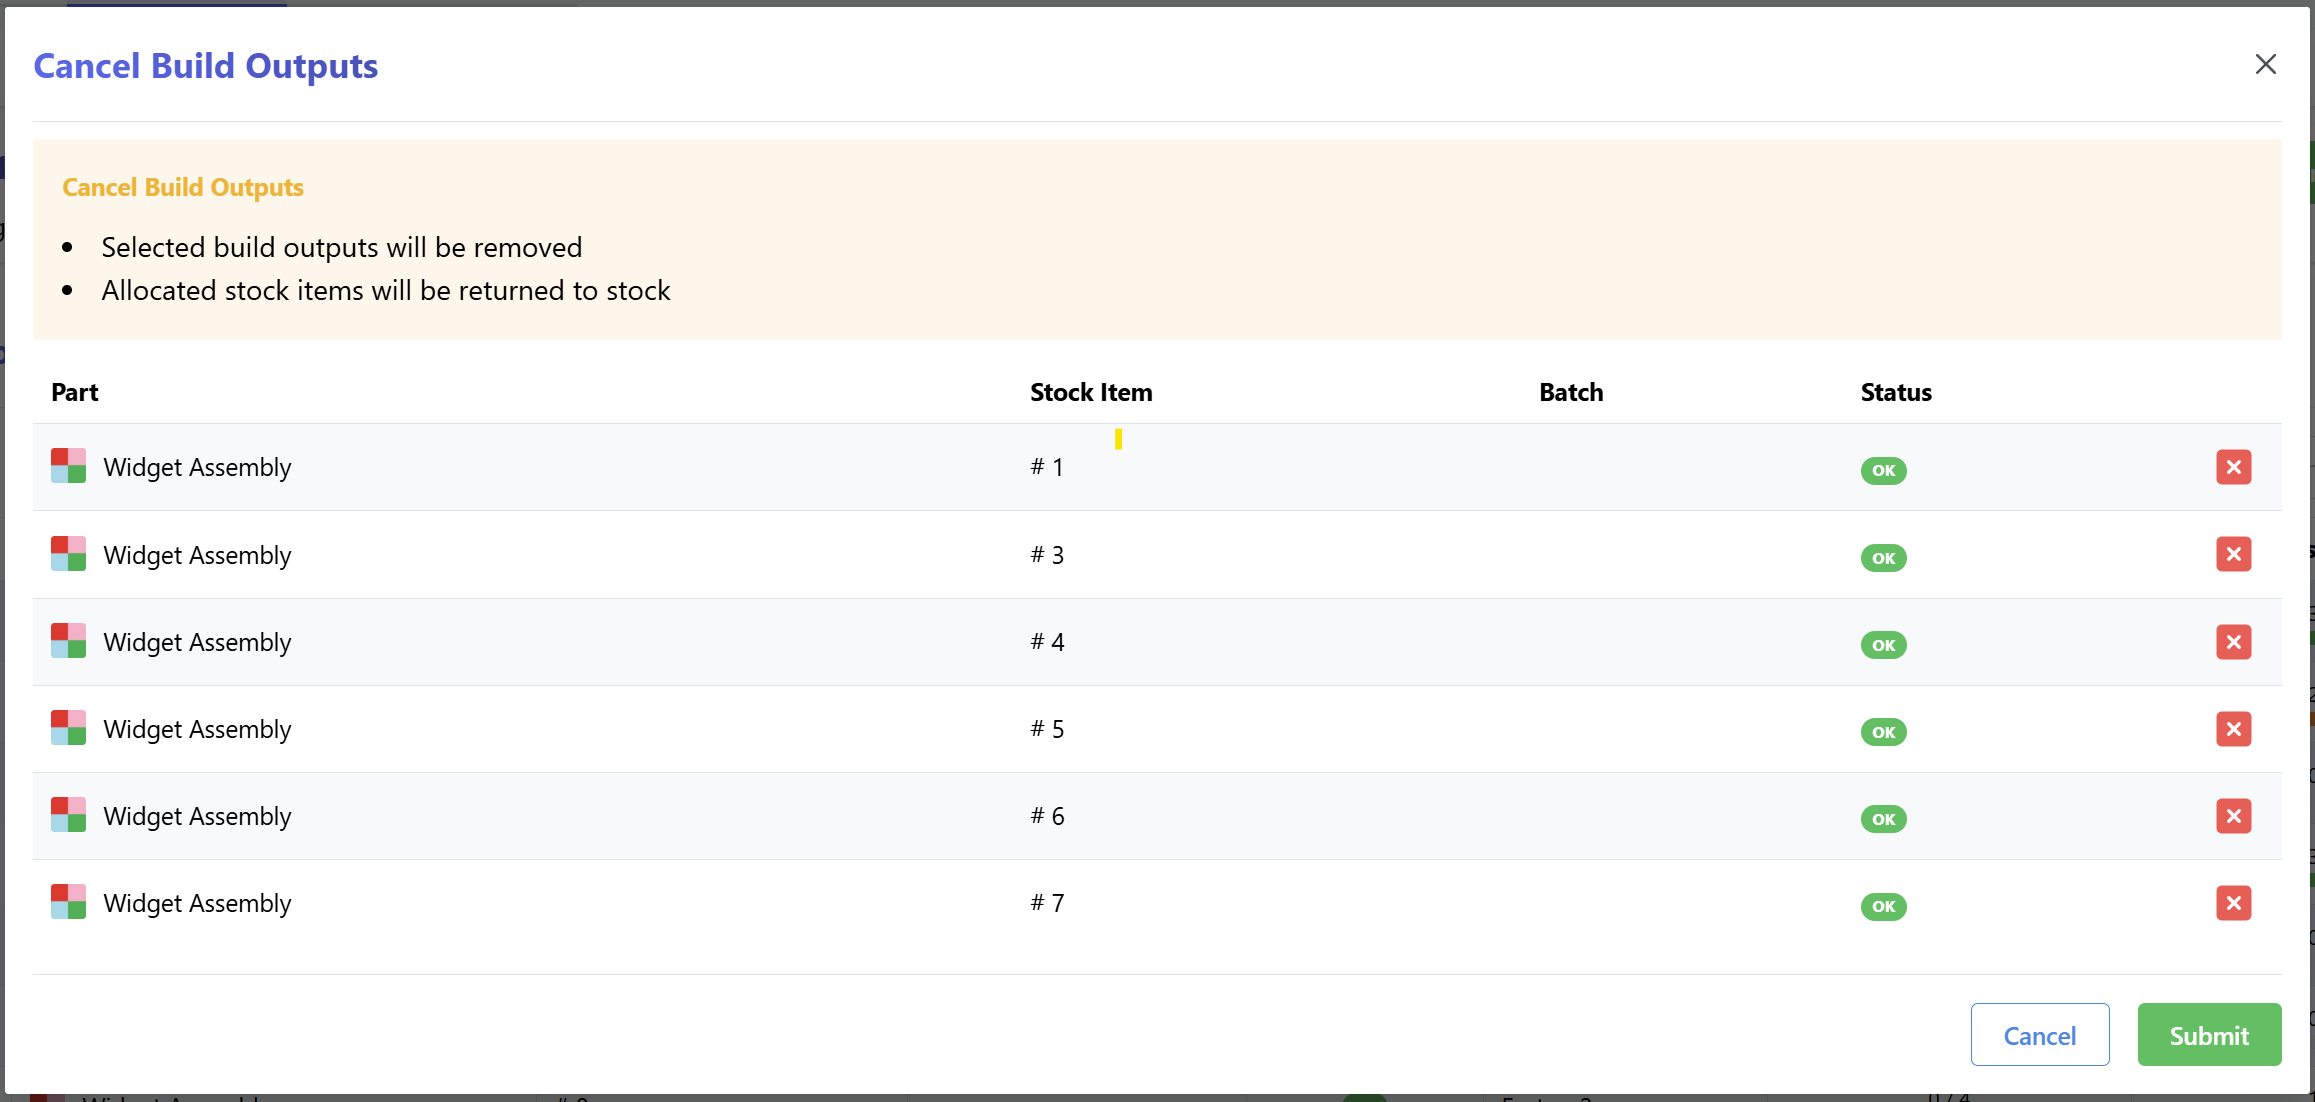This screenshot has width=2315, height=1102.
Task: Remove stock item #1 row
Action: [2233, 467]
